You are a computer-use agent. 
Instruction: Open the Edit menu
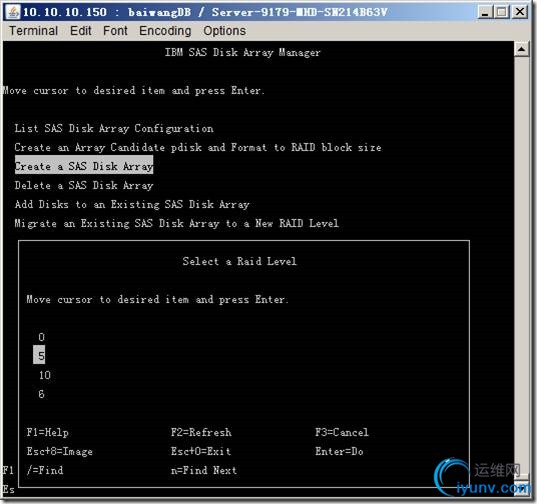(80, 31)
